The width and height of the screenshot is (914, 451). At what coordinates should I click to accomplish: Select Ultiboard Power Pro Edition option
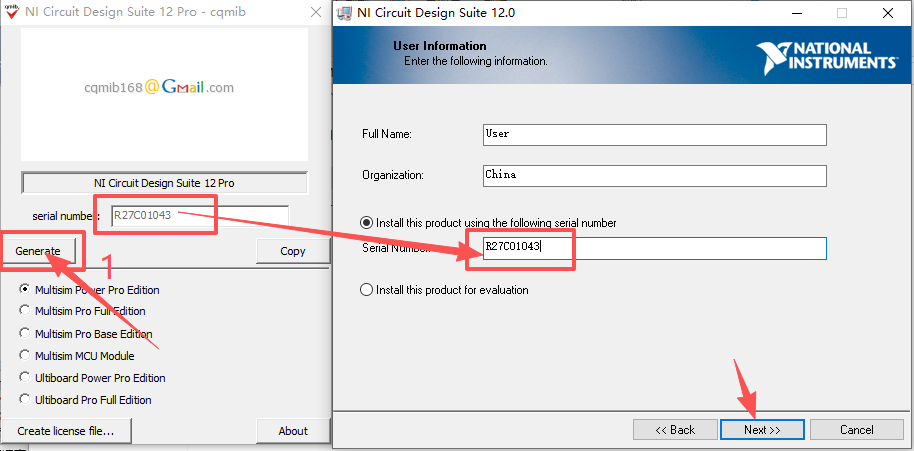pos(25,378)
